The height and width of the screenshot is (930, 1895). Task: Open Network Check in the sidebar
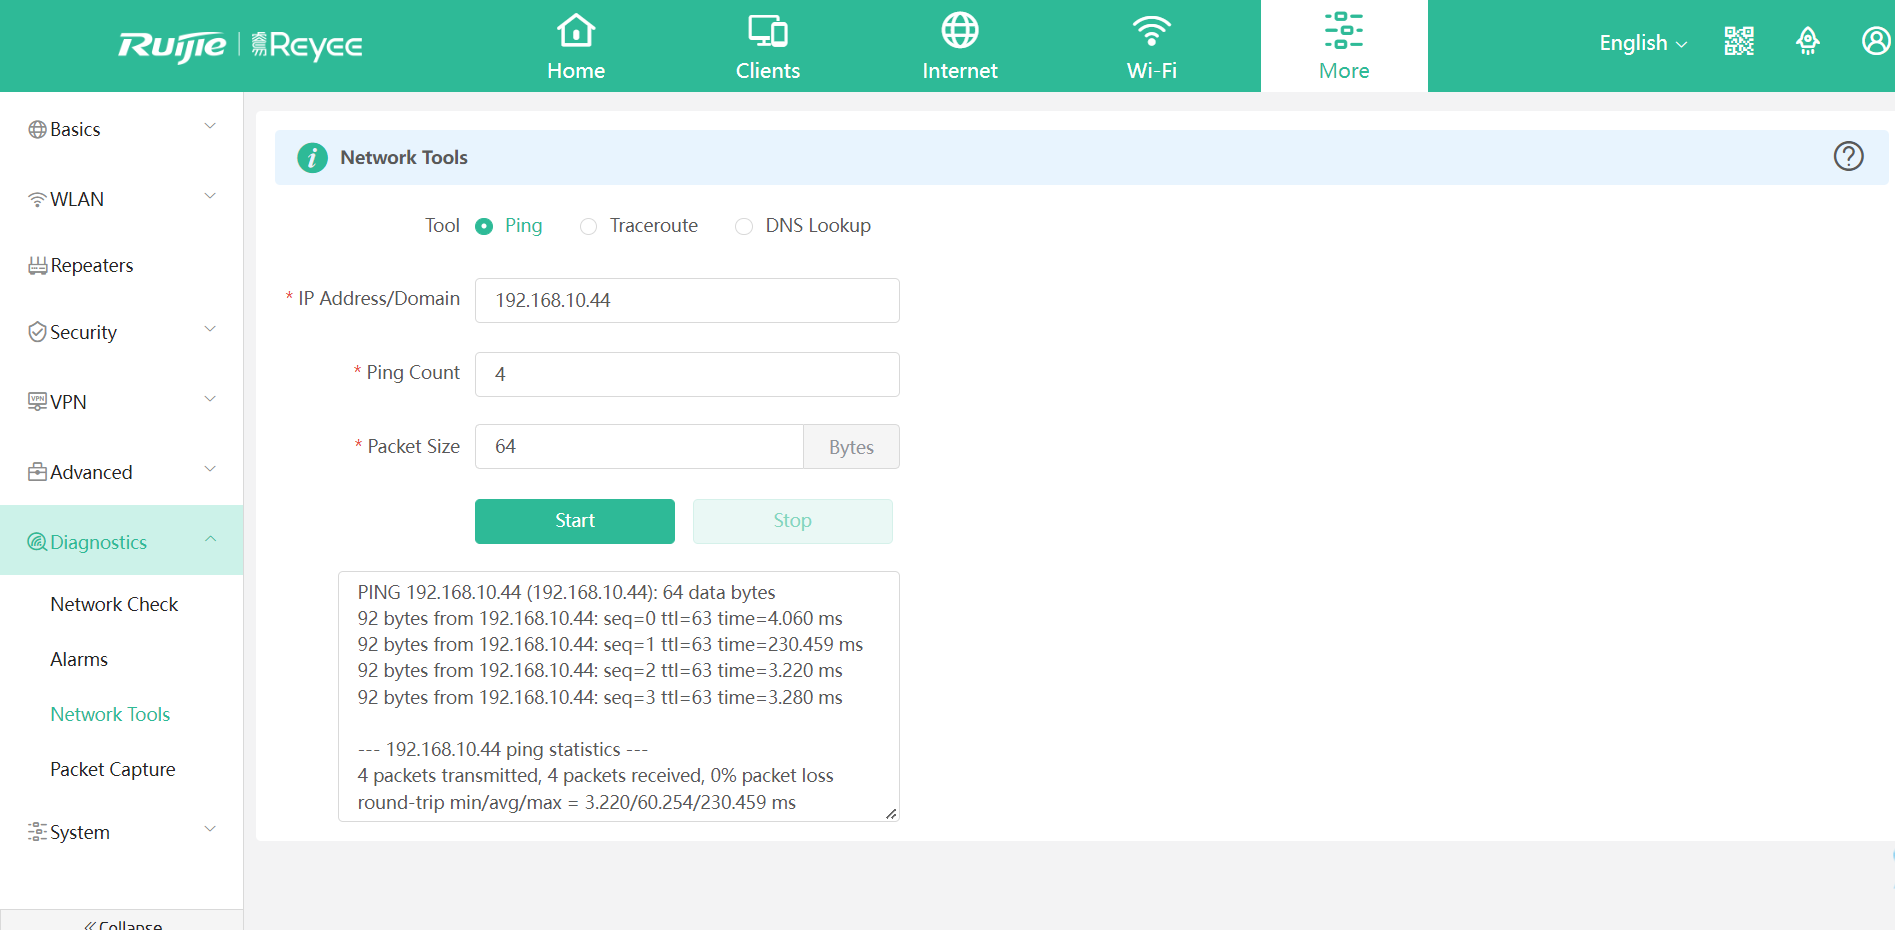pyautogui.click(x=114, y=604)
